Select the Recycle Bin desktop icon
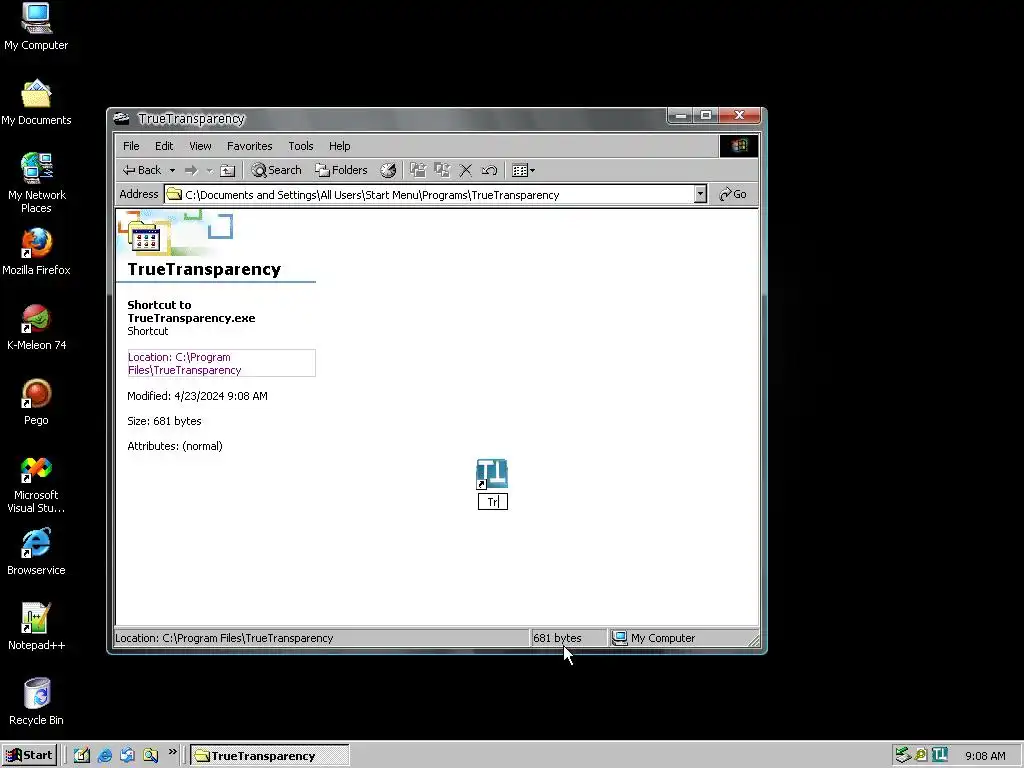The width and height of the screenshot is (1024, 768). [x=36, y=703]
